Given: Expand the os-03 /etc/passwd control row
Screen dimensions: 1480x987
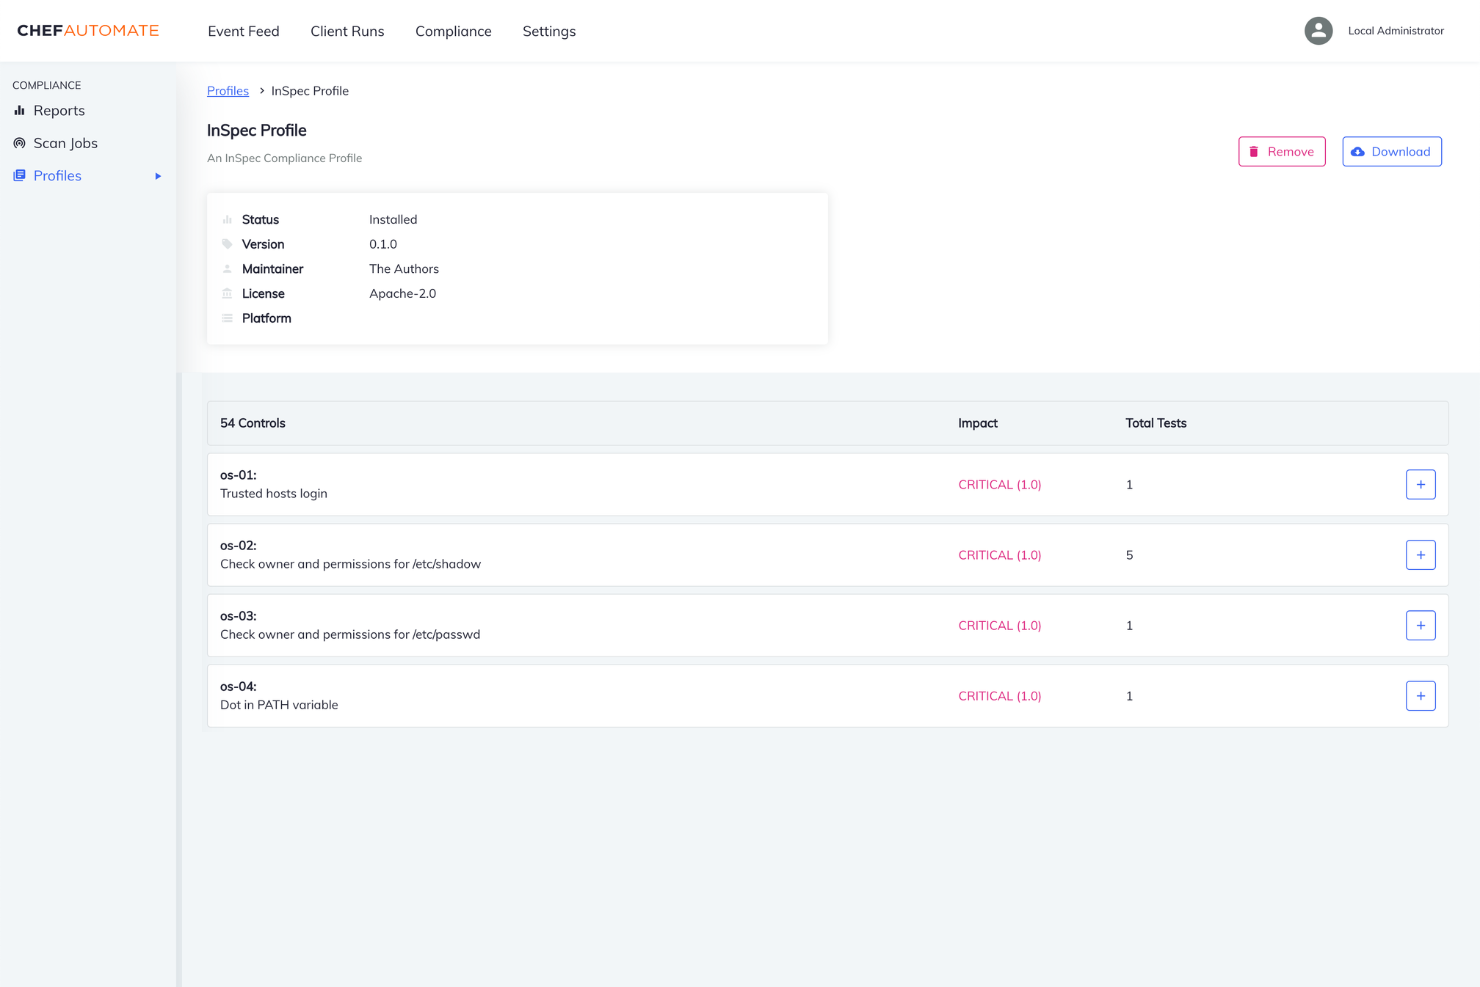Looking at the screenshot, I should pos(1420,625).
